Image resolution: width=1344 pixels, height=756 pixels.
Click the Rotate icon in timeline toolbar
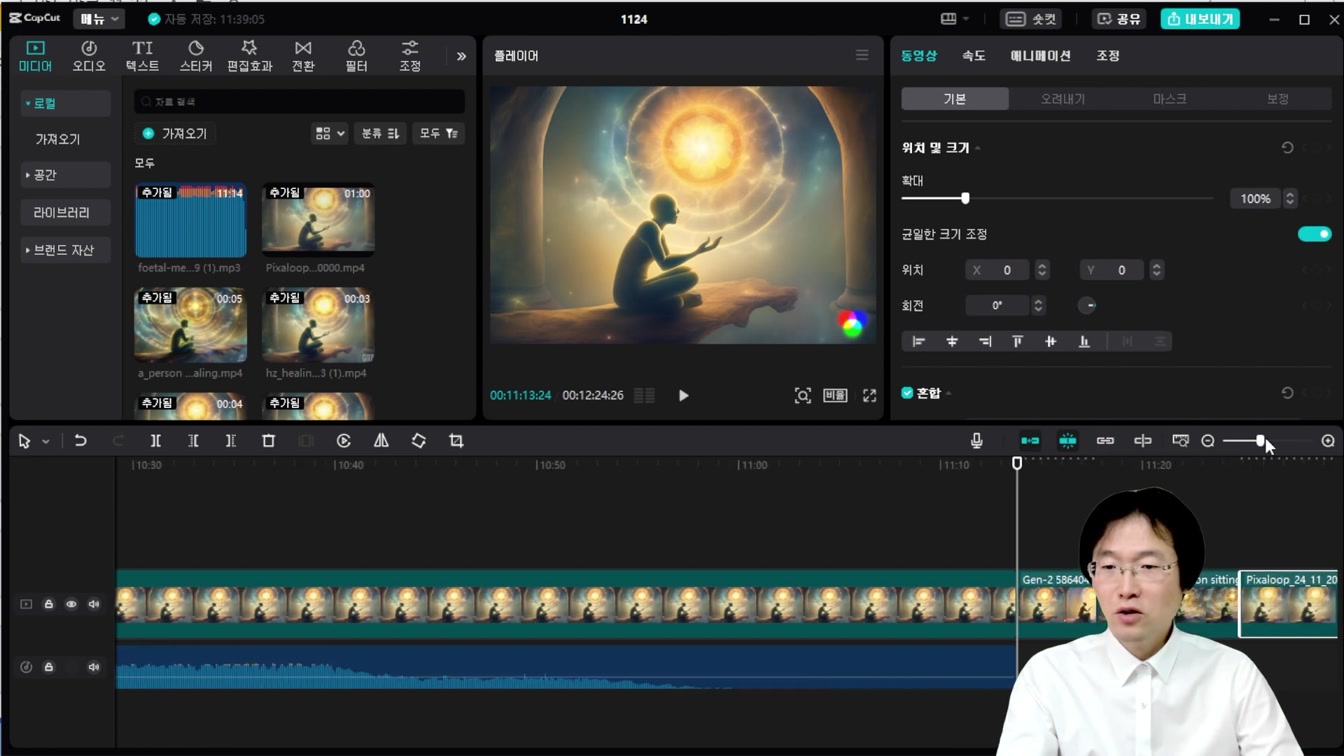click(x=419, y=441)
